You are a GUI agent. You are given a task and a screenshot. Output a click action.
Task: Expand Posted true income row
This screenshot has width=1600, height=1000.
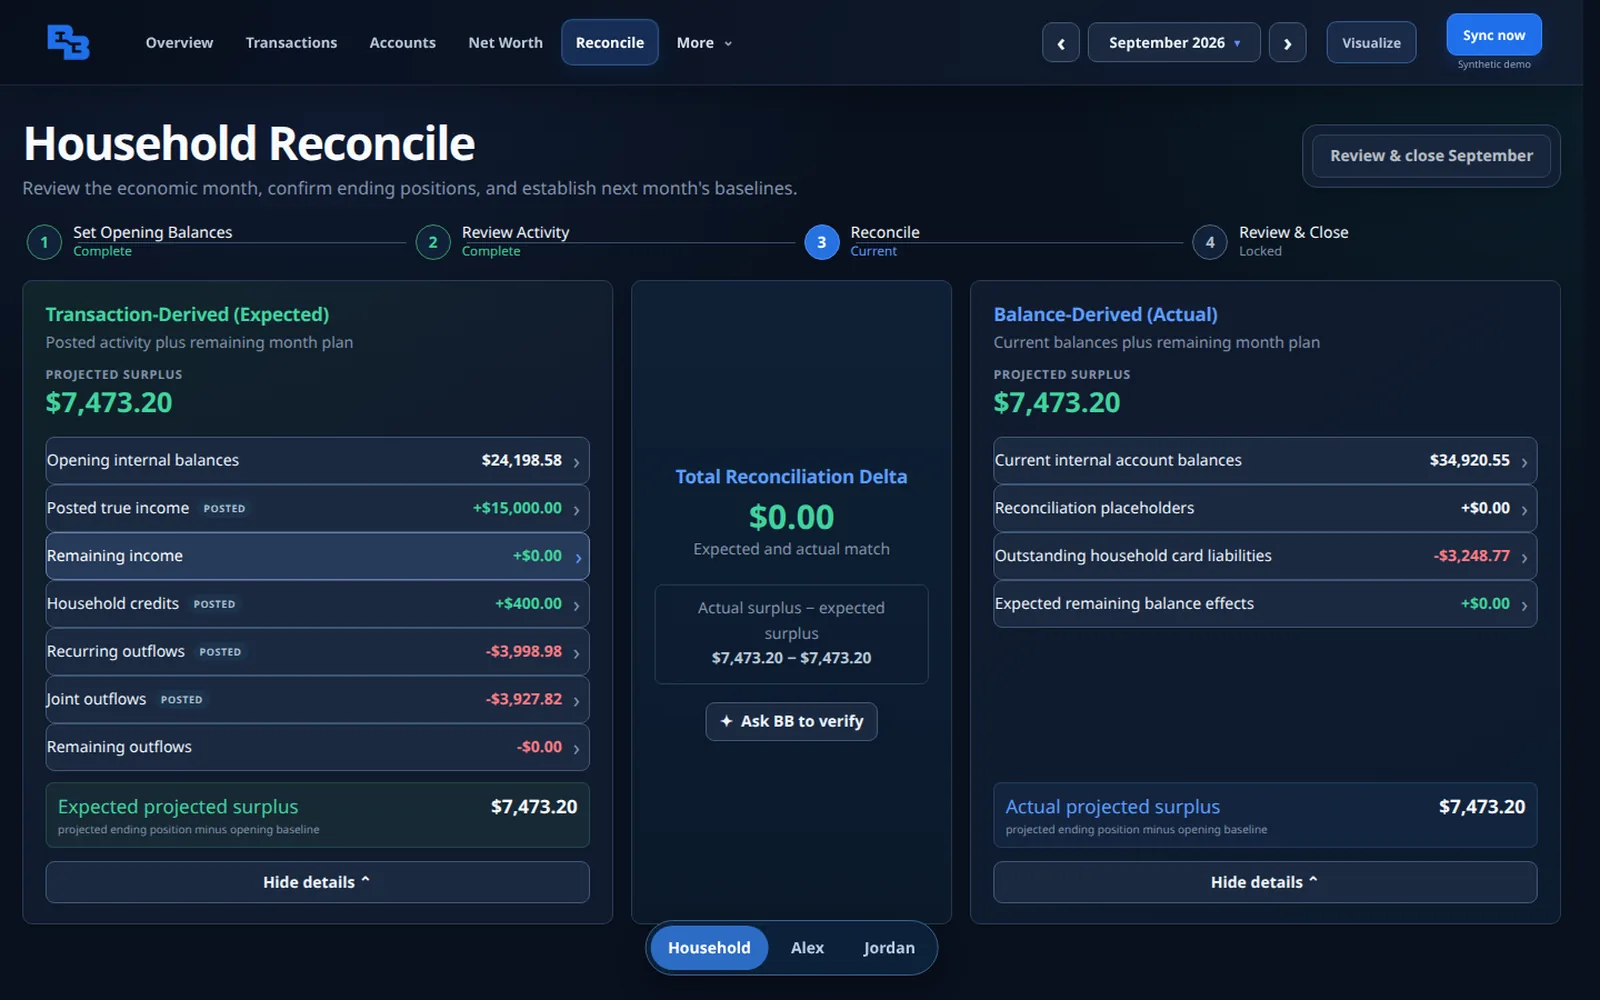tap(317, 508)
